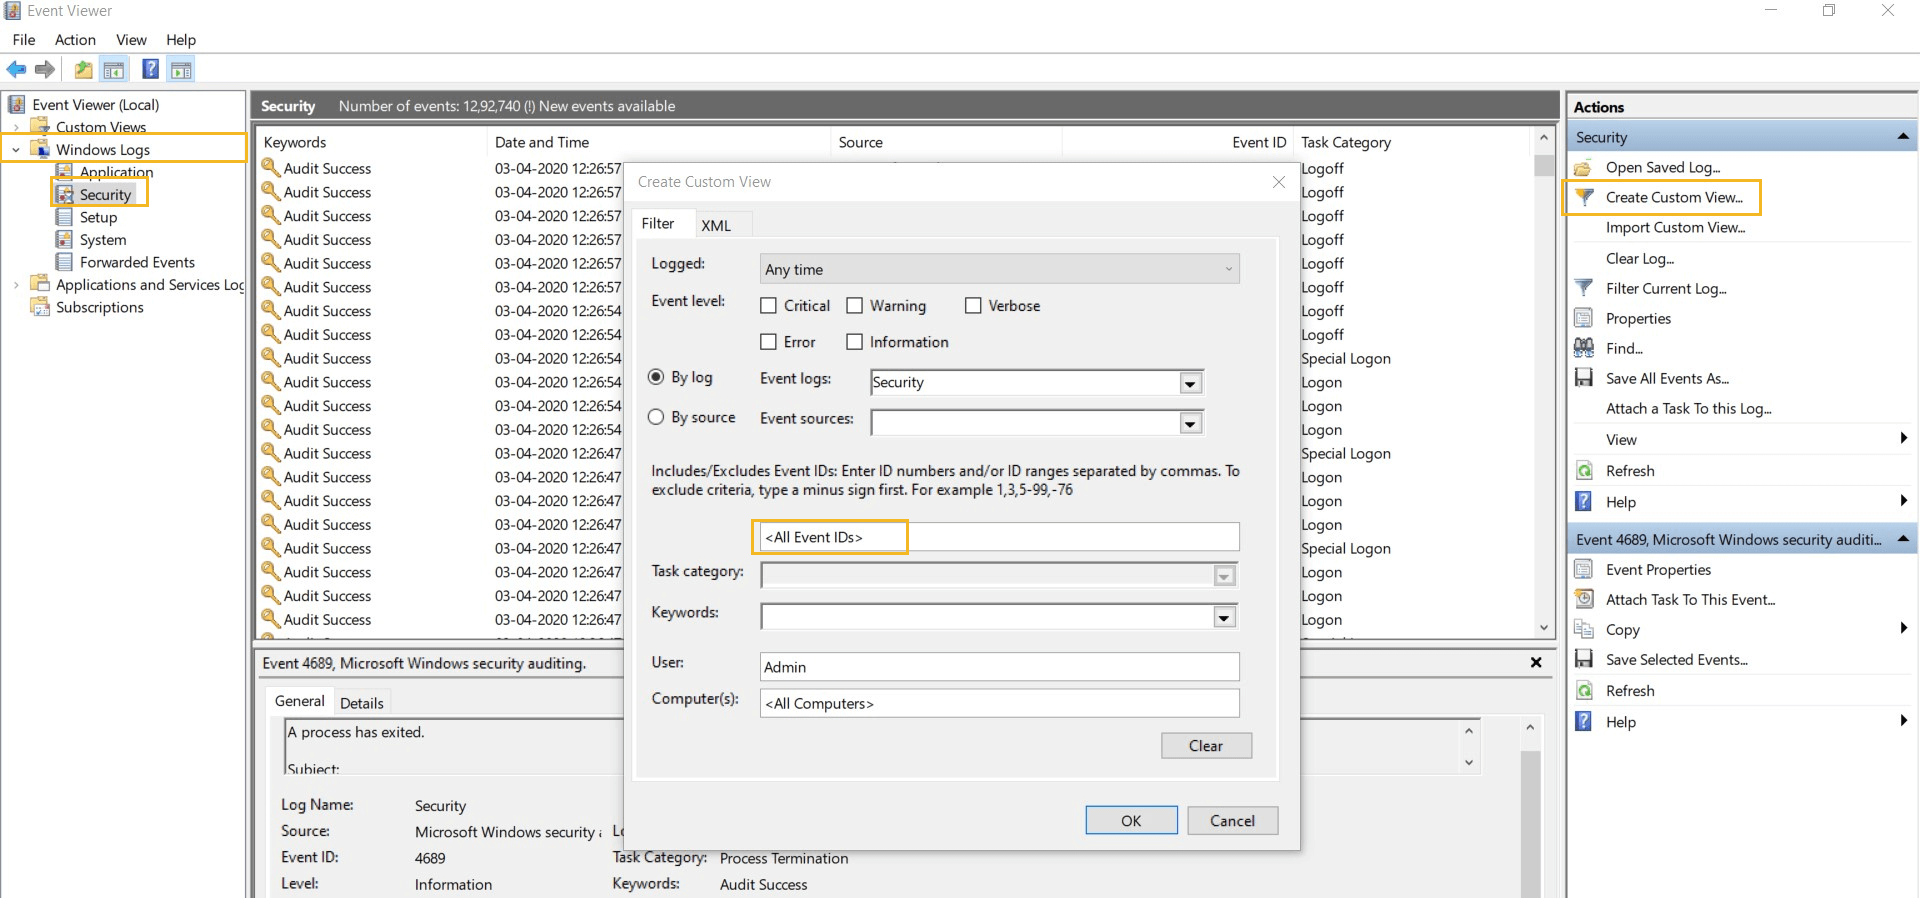Image resolution: width=1920 pixels, height=898 pixels.
Task: Click the Clear button in filter dialog
Action: [1206, 746]
